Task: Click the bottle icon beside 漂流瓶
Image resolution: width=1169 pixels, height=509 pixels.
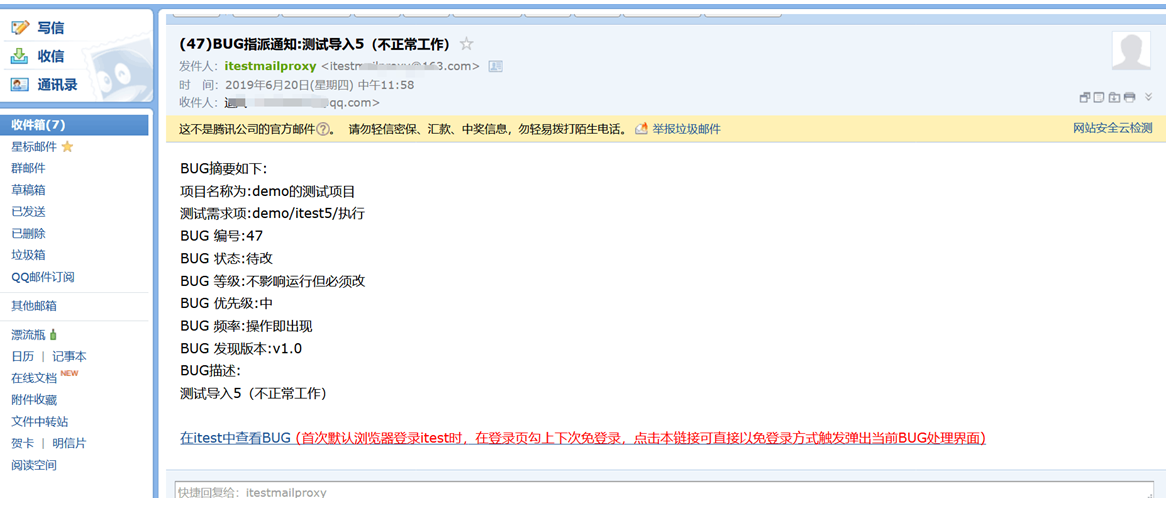Action: point(53,335)
